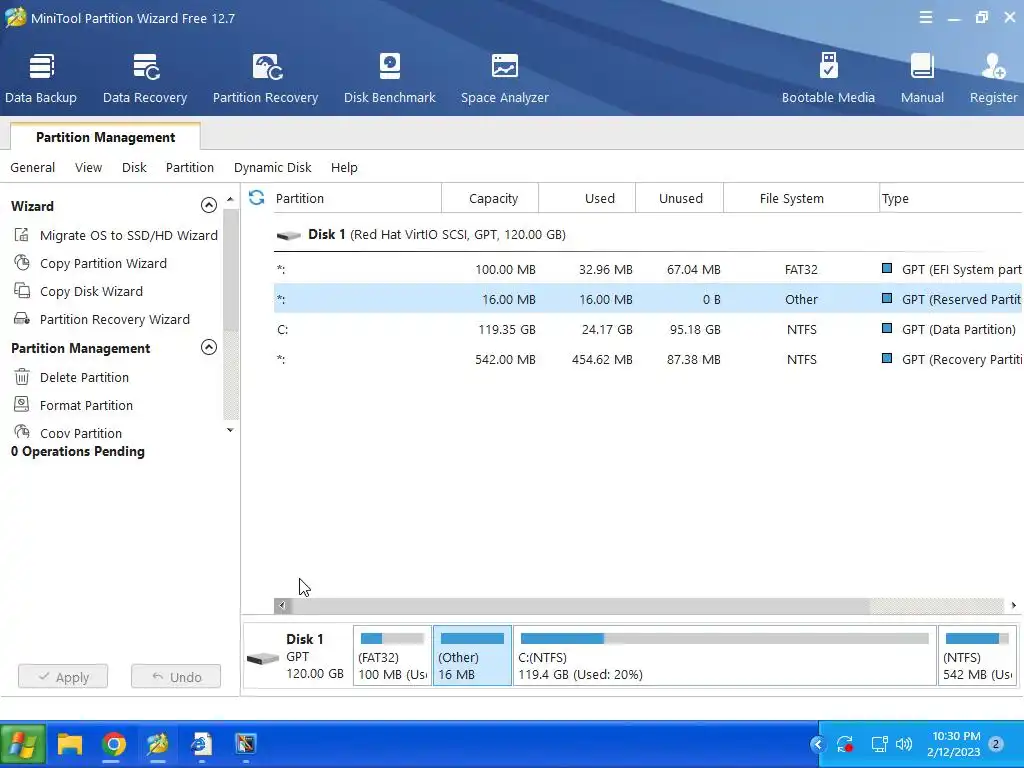The height and width of the screenshot is (768, 1024).
Task: Choose Copy Disk Wizard link
Action: tap(91, 291)
